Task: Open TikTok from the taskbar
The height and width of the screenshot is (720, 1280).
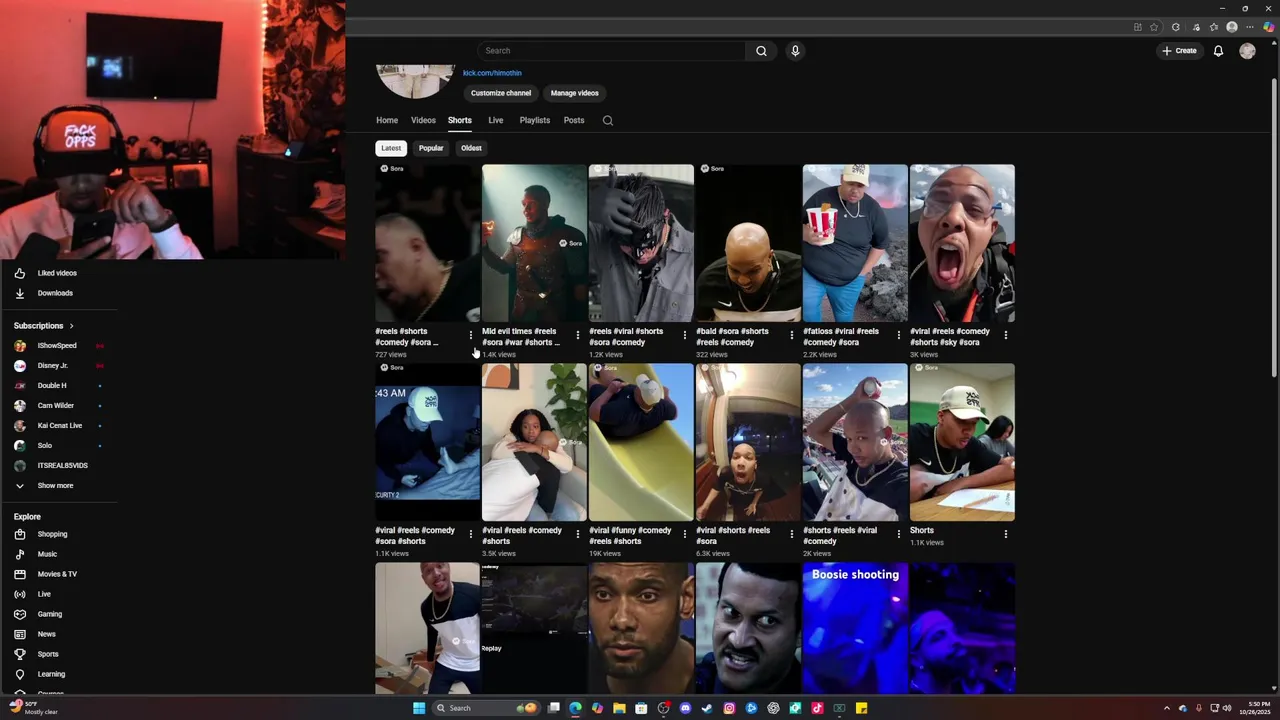Action: tap(817, 708)
